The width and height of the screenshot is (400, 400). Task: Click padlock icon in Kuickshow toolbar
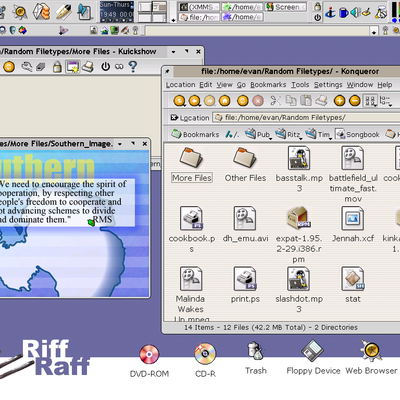click(57, 67)
